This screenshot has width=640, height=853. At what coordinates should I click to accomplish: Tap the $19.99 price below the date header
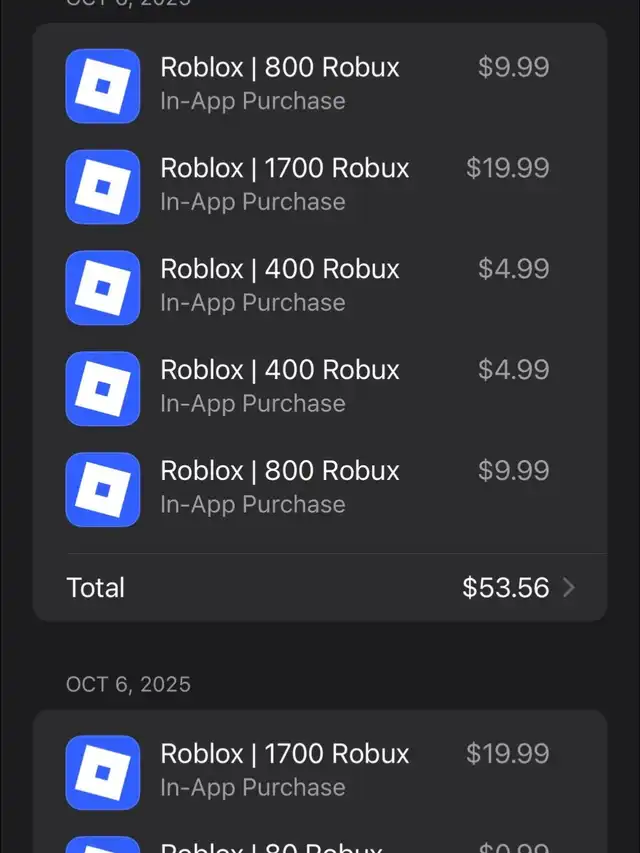tap(507, 754)
